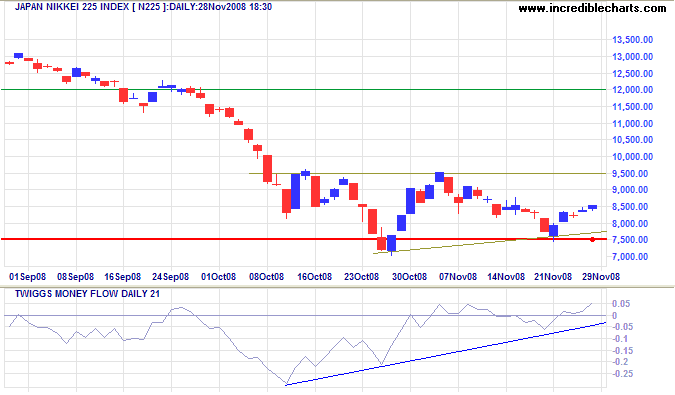Click the 10,000.00 price axis label

point(632,157)
